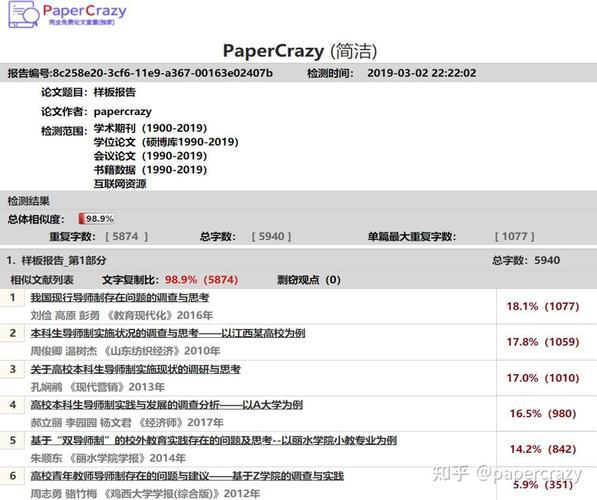Click the title 'PaperCrazy (简洁)'
The width and height of the screenshot is (597, 500).
(x=300, y=51)
